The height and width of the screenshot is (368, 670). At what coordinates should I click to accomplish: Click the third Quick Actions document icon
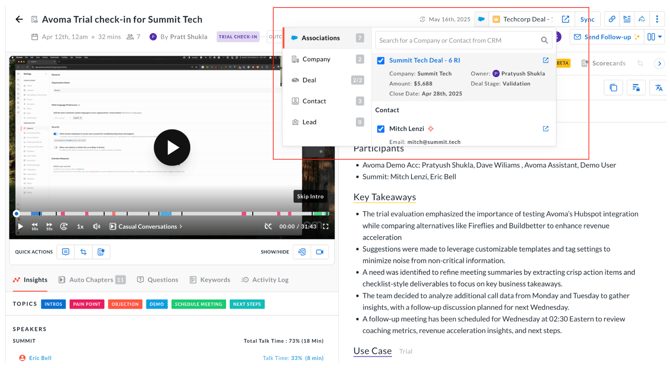point(101,252)
